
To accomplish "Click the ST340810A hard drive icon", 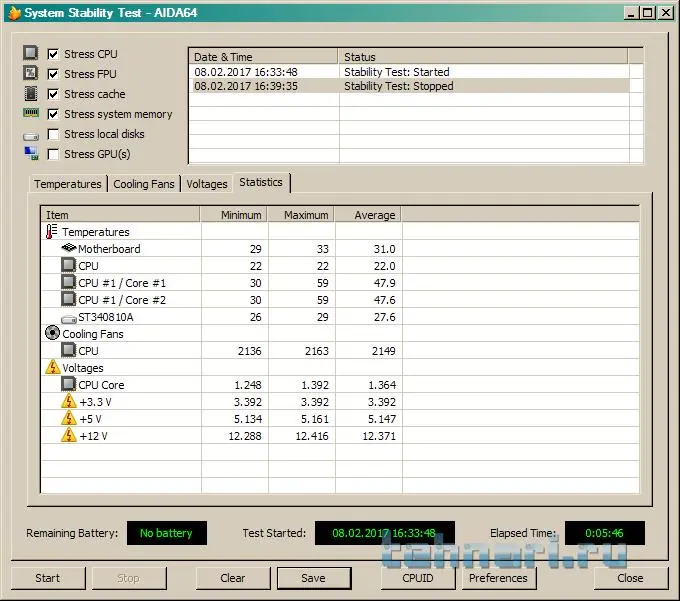I will [69, 317].
